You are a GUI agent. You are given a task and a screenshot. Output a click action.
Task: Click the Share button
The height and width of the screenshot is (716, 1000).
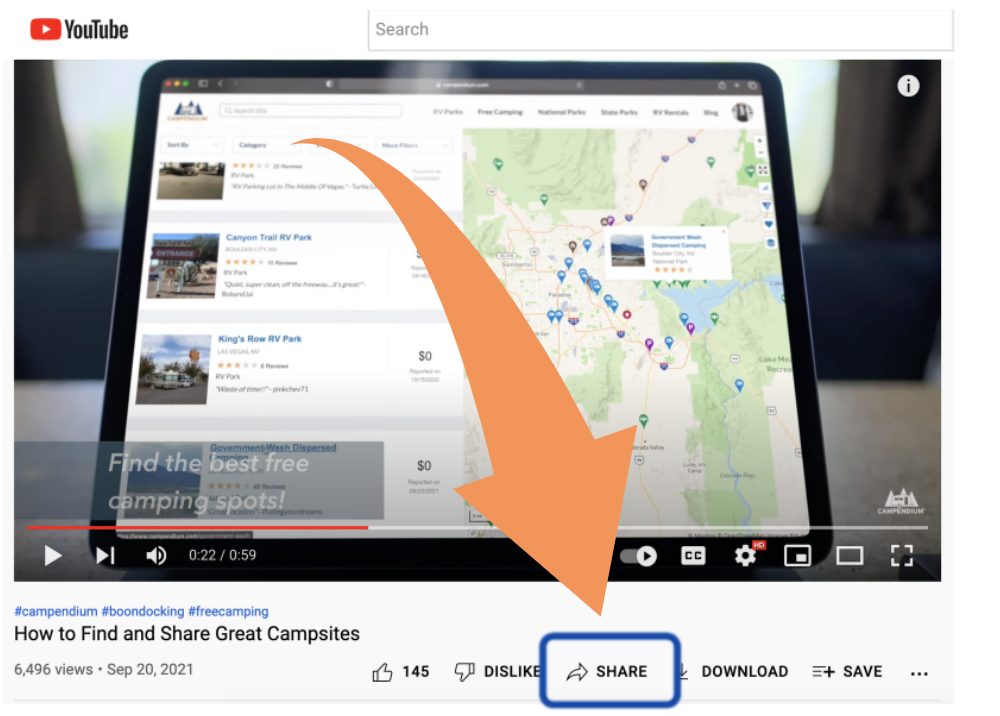[607, 672]
